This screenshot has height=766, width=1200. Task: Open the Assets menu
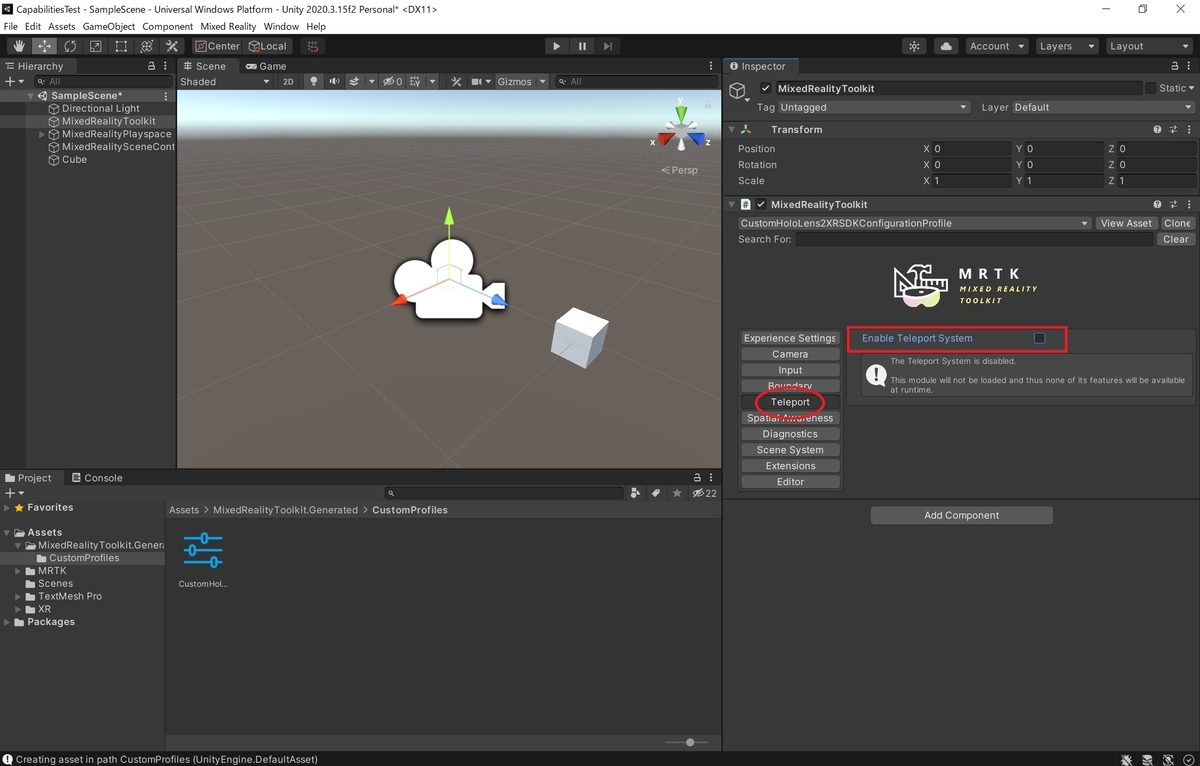click(x=62, y=26)
